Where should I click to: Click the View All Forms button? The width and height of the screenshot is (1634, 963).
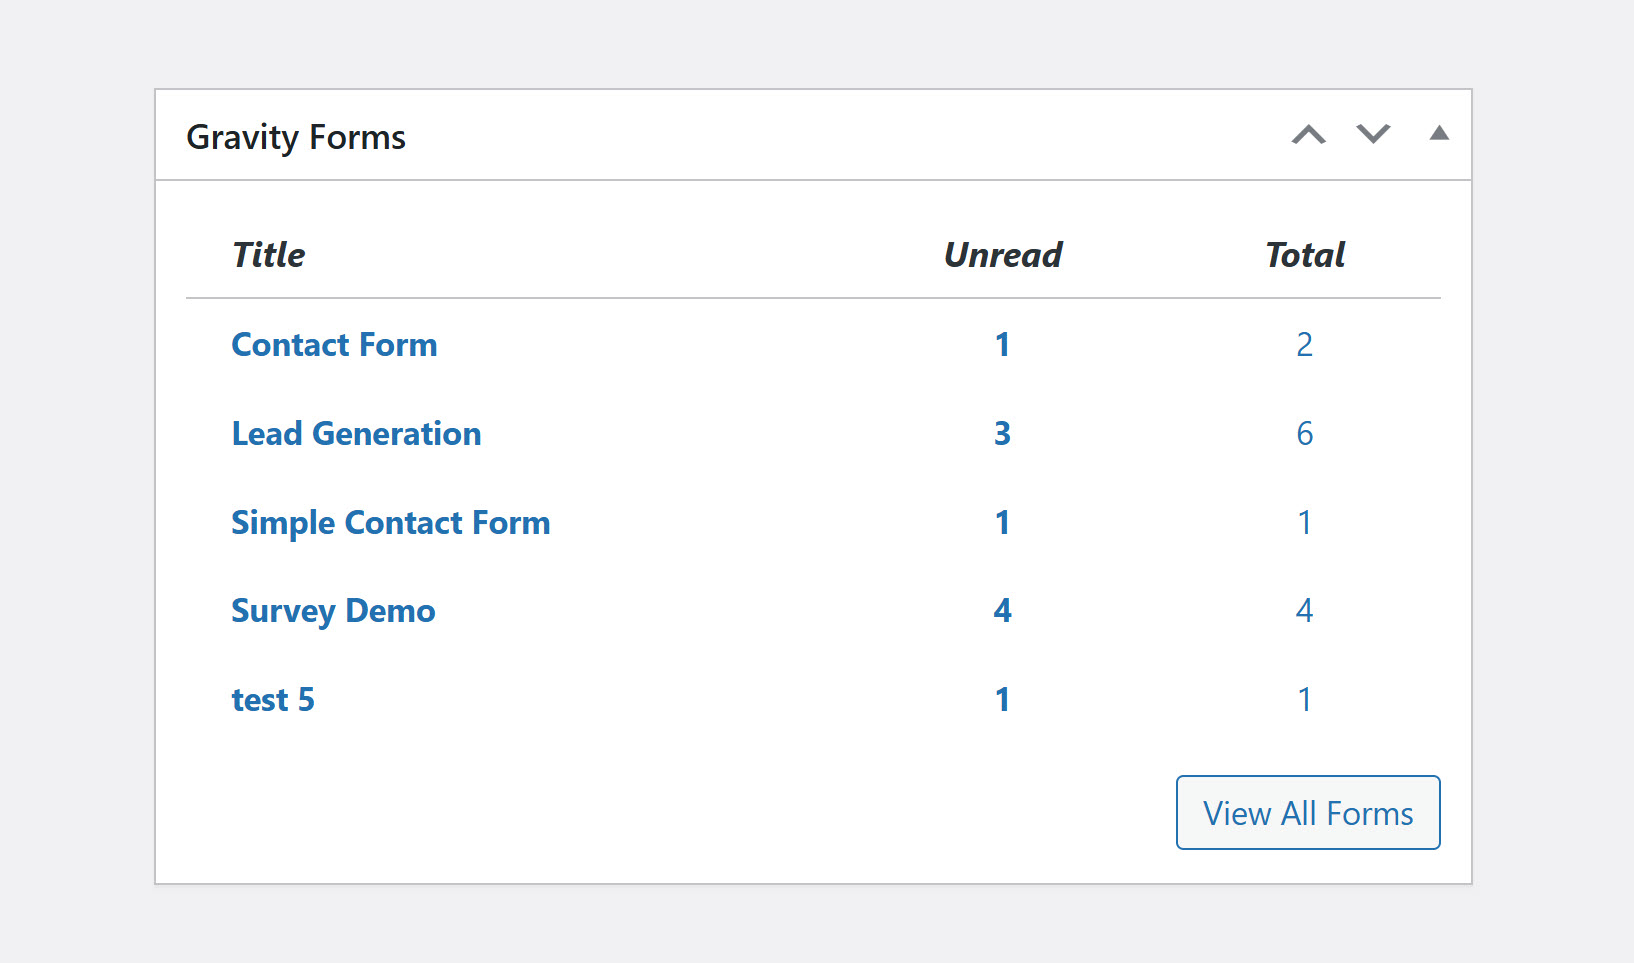[x=1308, y=813]
